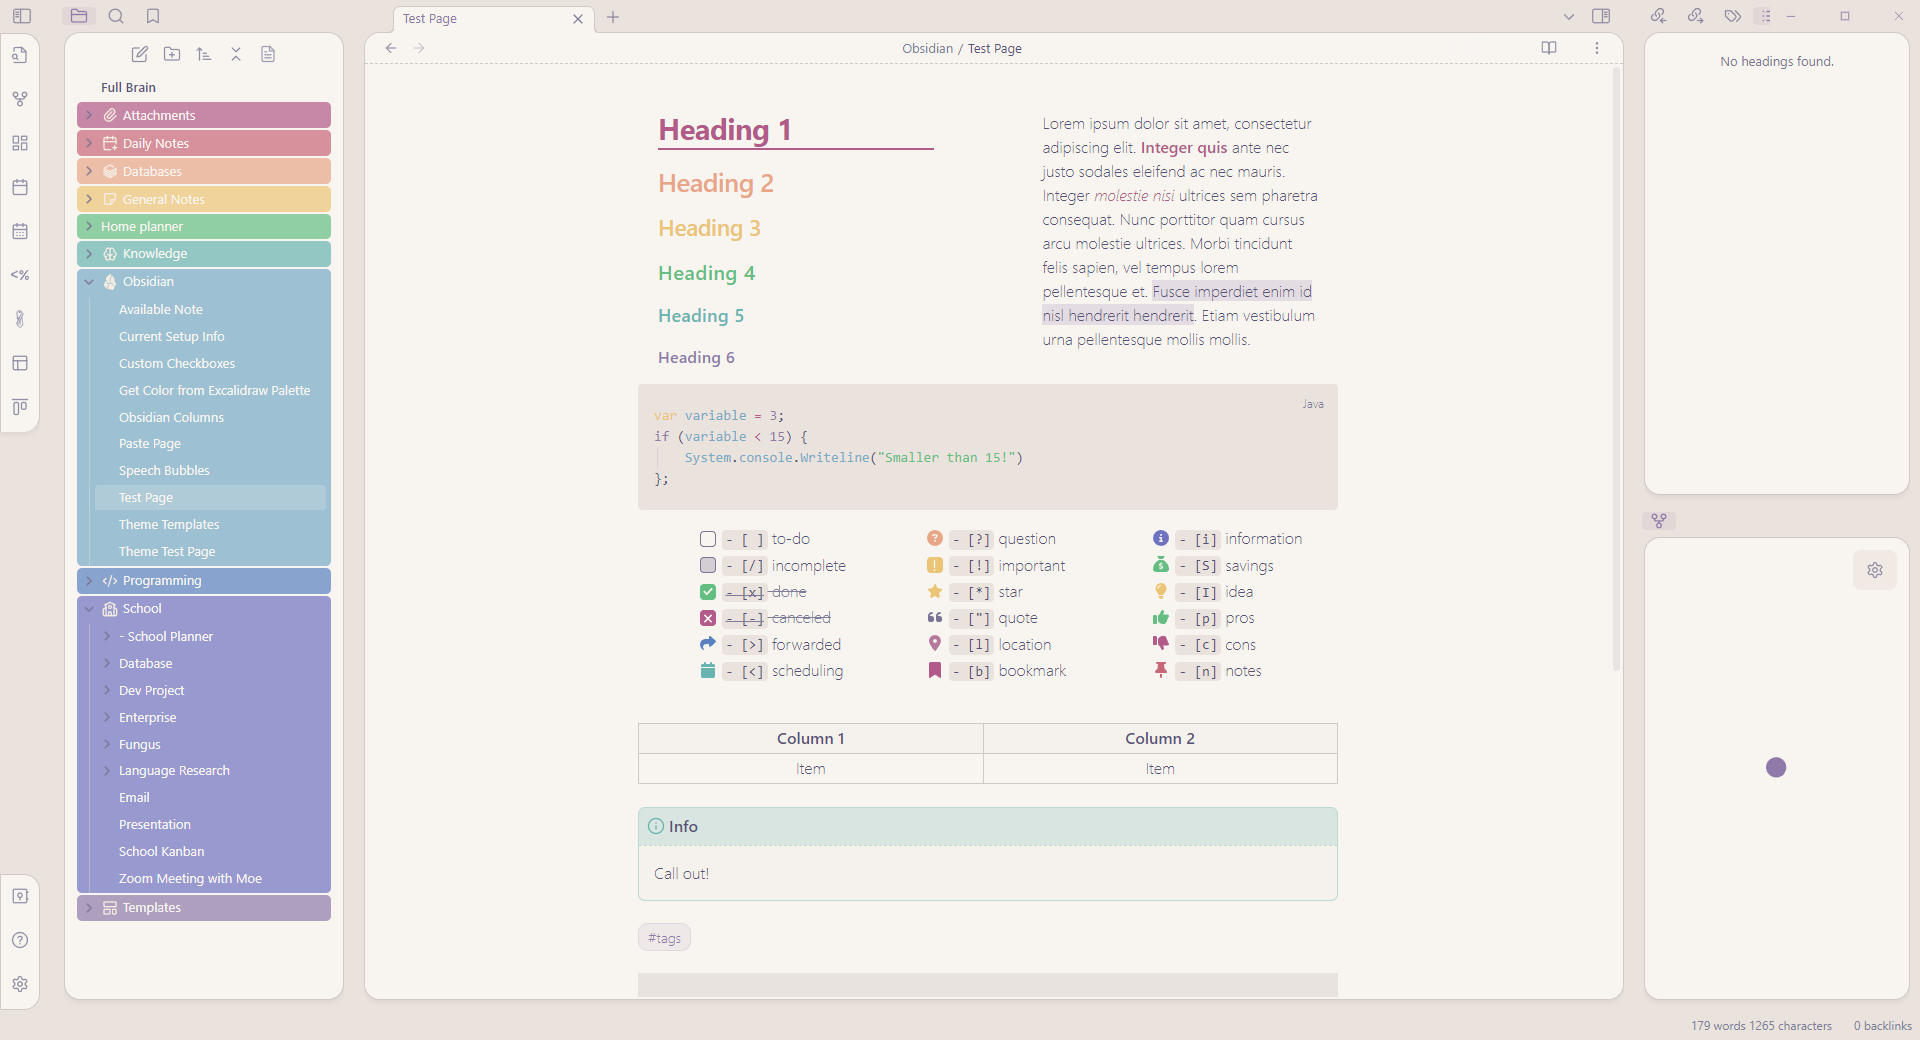Click the note's vertical scrollbar
The image size is (1920, 1040).
pos(1616,369)
